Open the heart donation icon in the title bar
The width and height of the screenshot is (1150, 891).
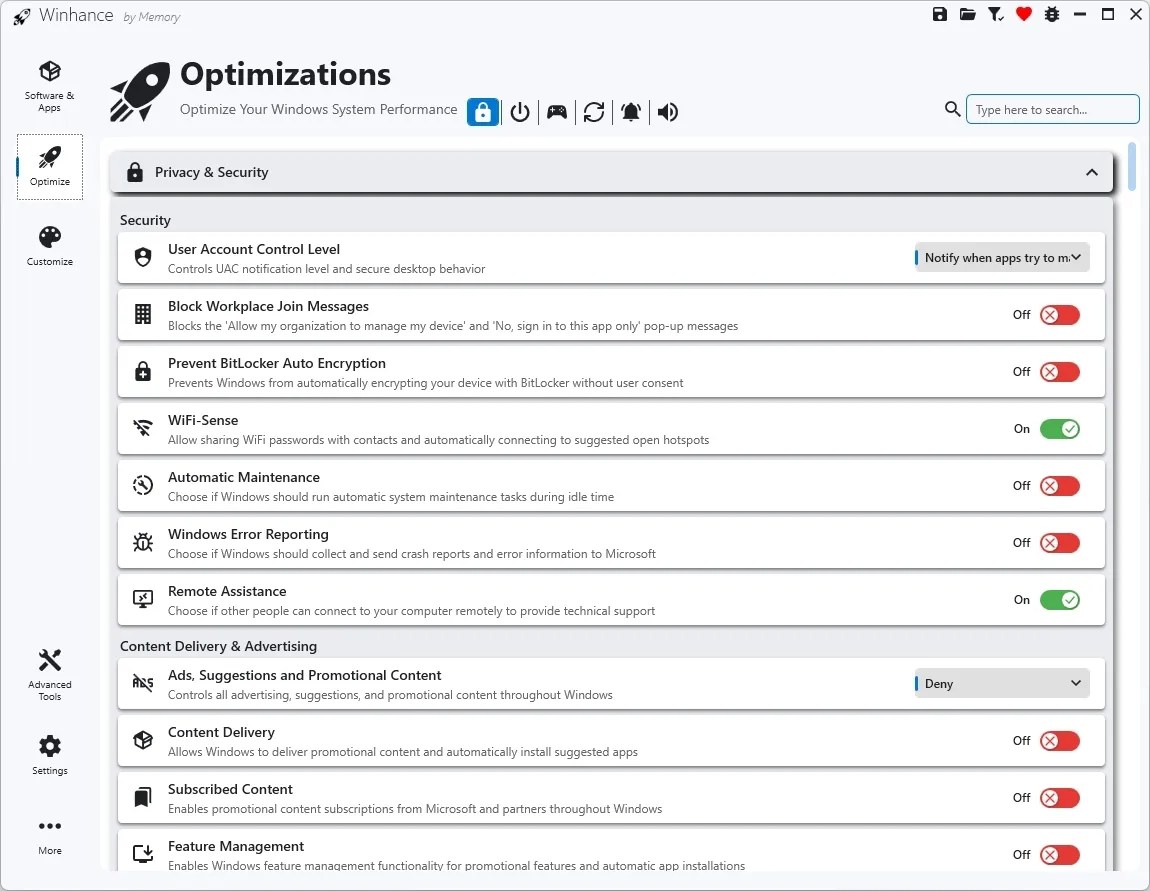[1023, 14]
